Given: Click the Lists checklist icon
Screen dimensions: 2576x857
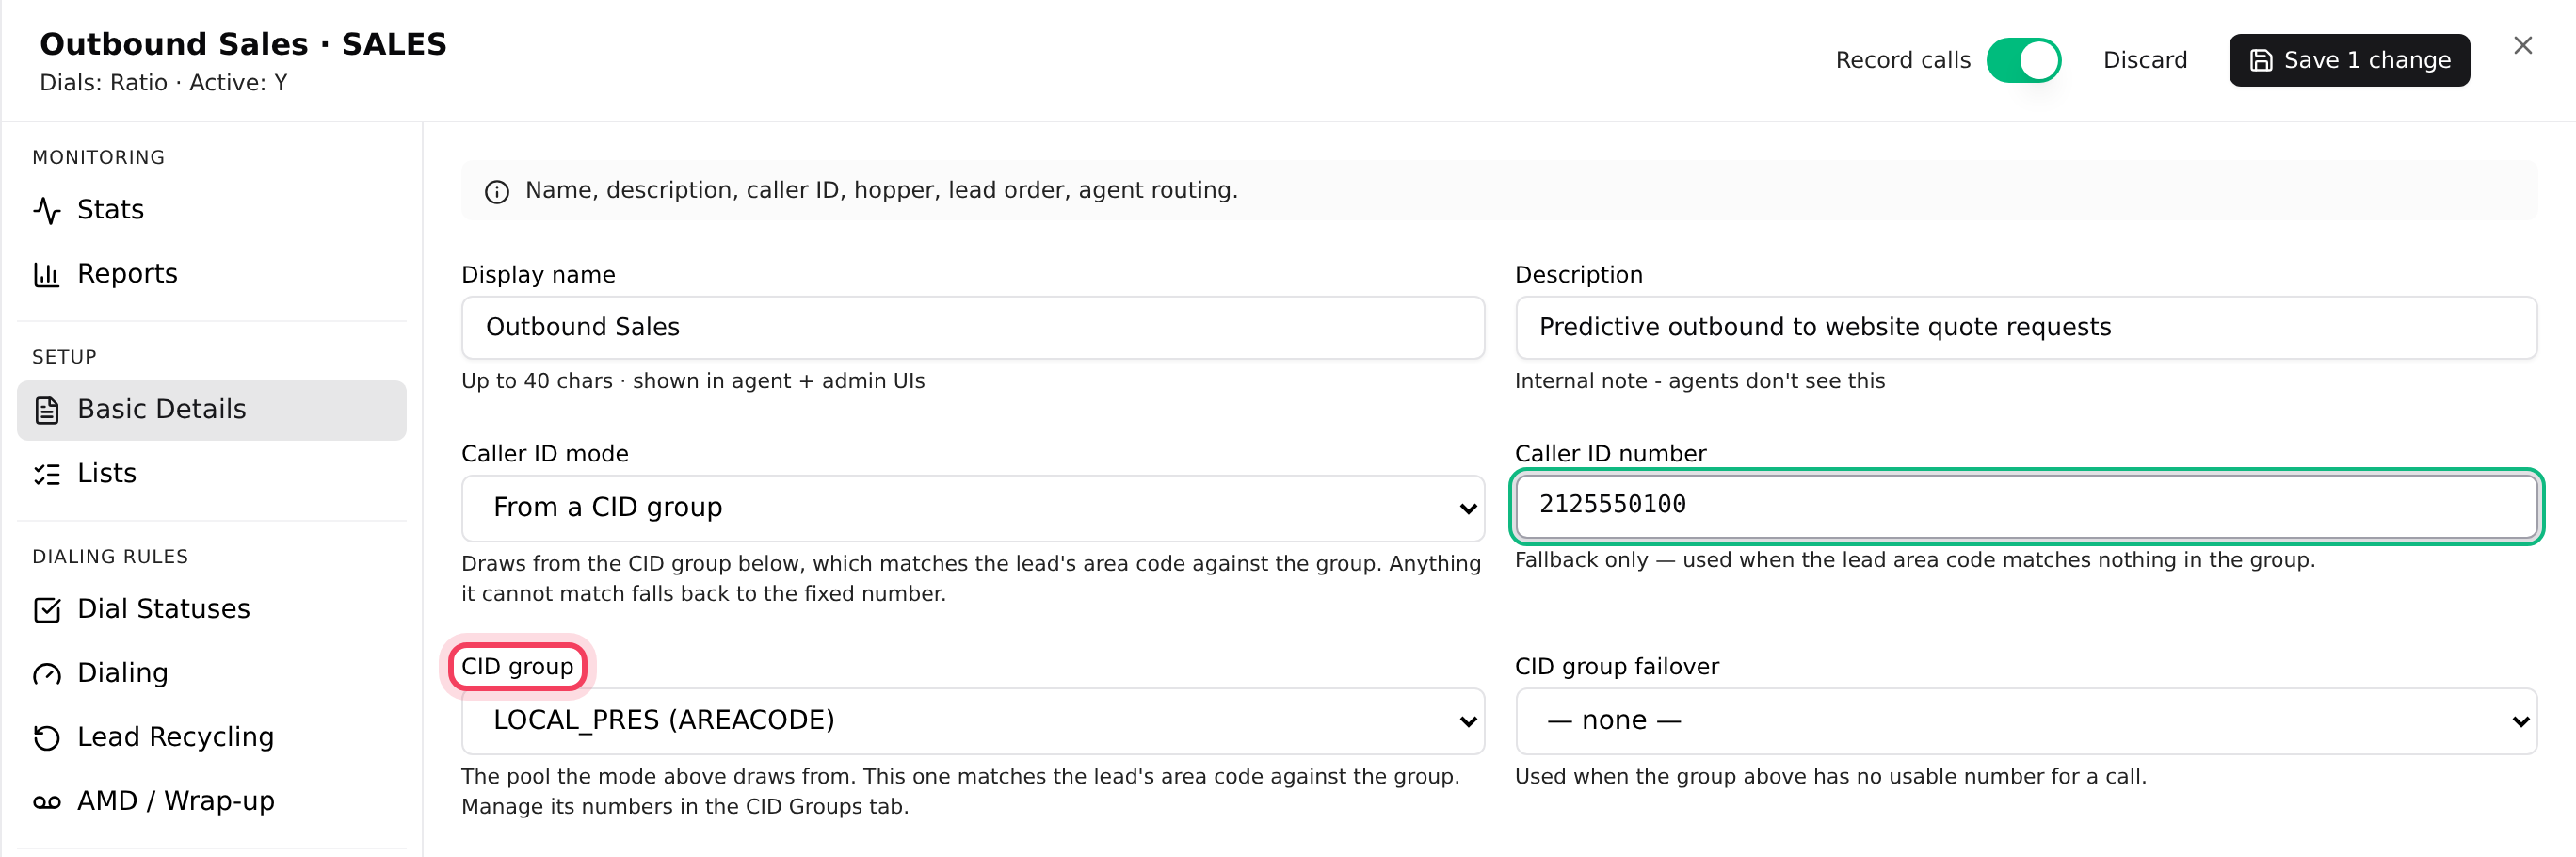Looking at the screenshot, I should click(47, 474).
